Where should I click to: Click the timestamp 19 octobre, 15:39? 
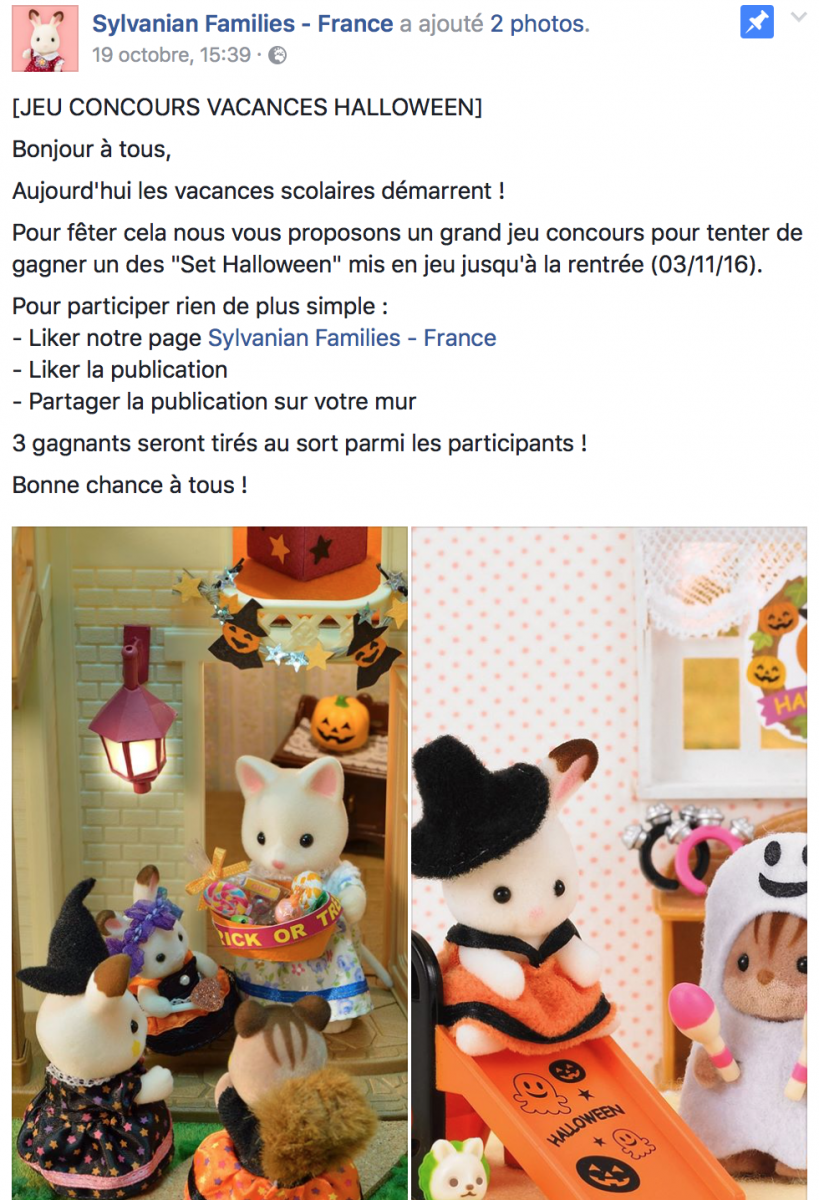(x=171, y=55)
